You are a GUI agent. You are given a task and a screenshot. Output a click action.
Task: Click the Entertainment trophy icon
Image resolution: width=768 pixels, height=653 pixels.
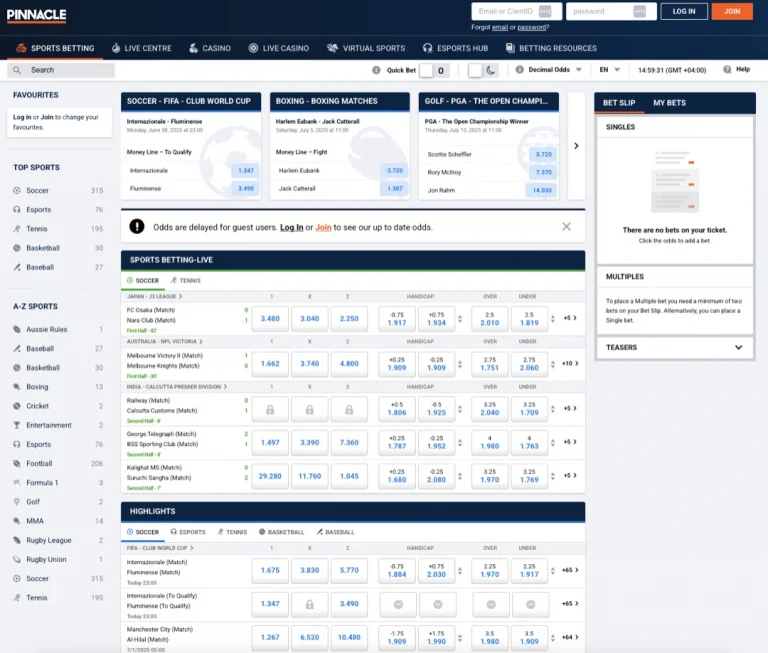pos(17,425)
